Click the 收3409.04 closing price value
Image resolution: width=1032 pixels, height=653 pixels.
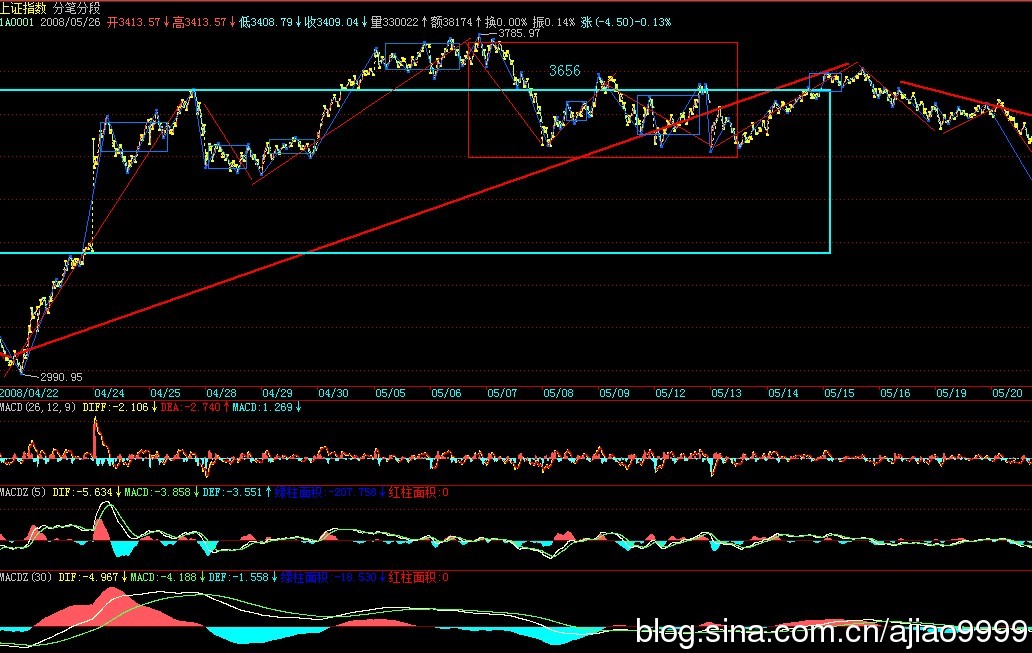331,21
